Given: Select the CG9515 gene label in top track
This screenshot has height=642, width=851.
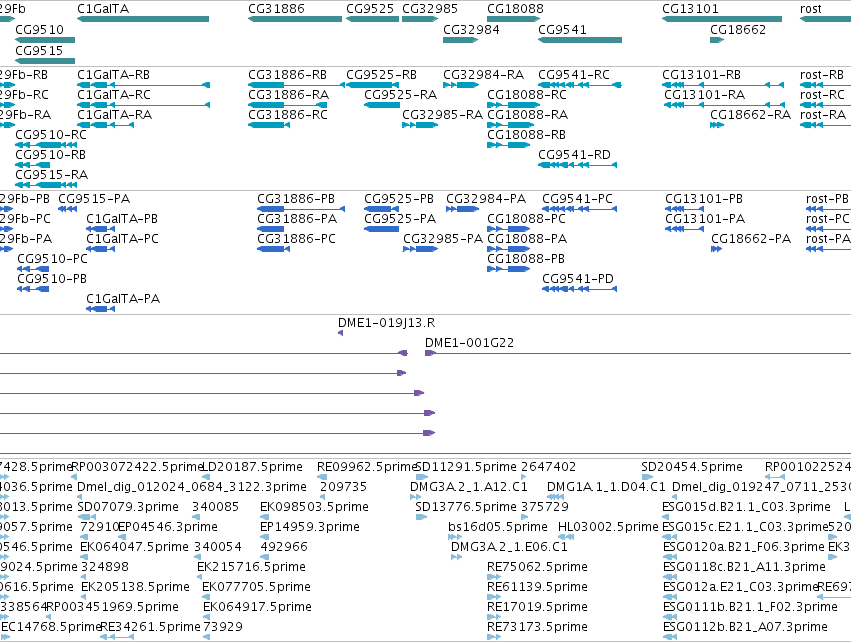Looking at the screenshot, I should [x=39, y=50].
